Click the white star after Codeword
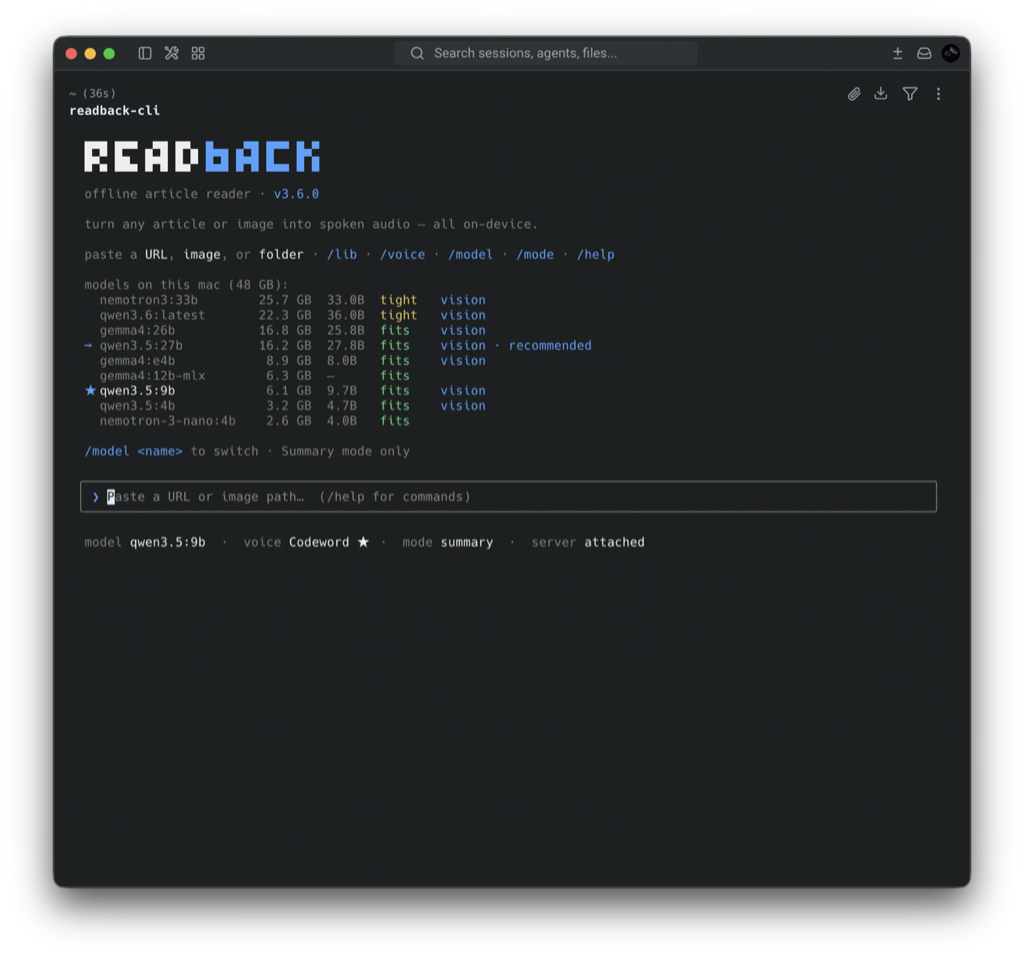This screenshot has height=958, width=1024. coord(363,541)
